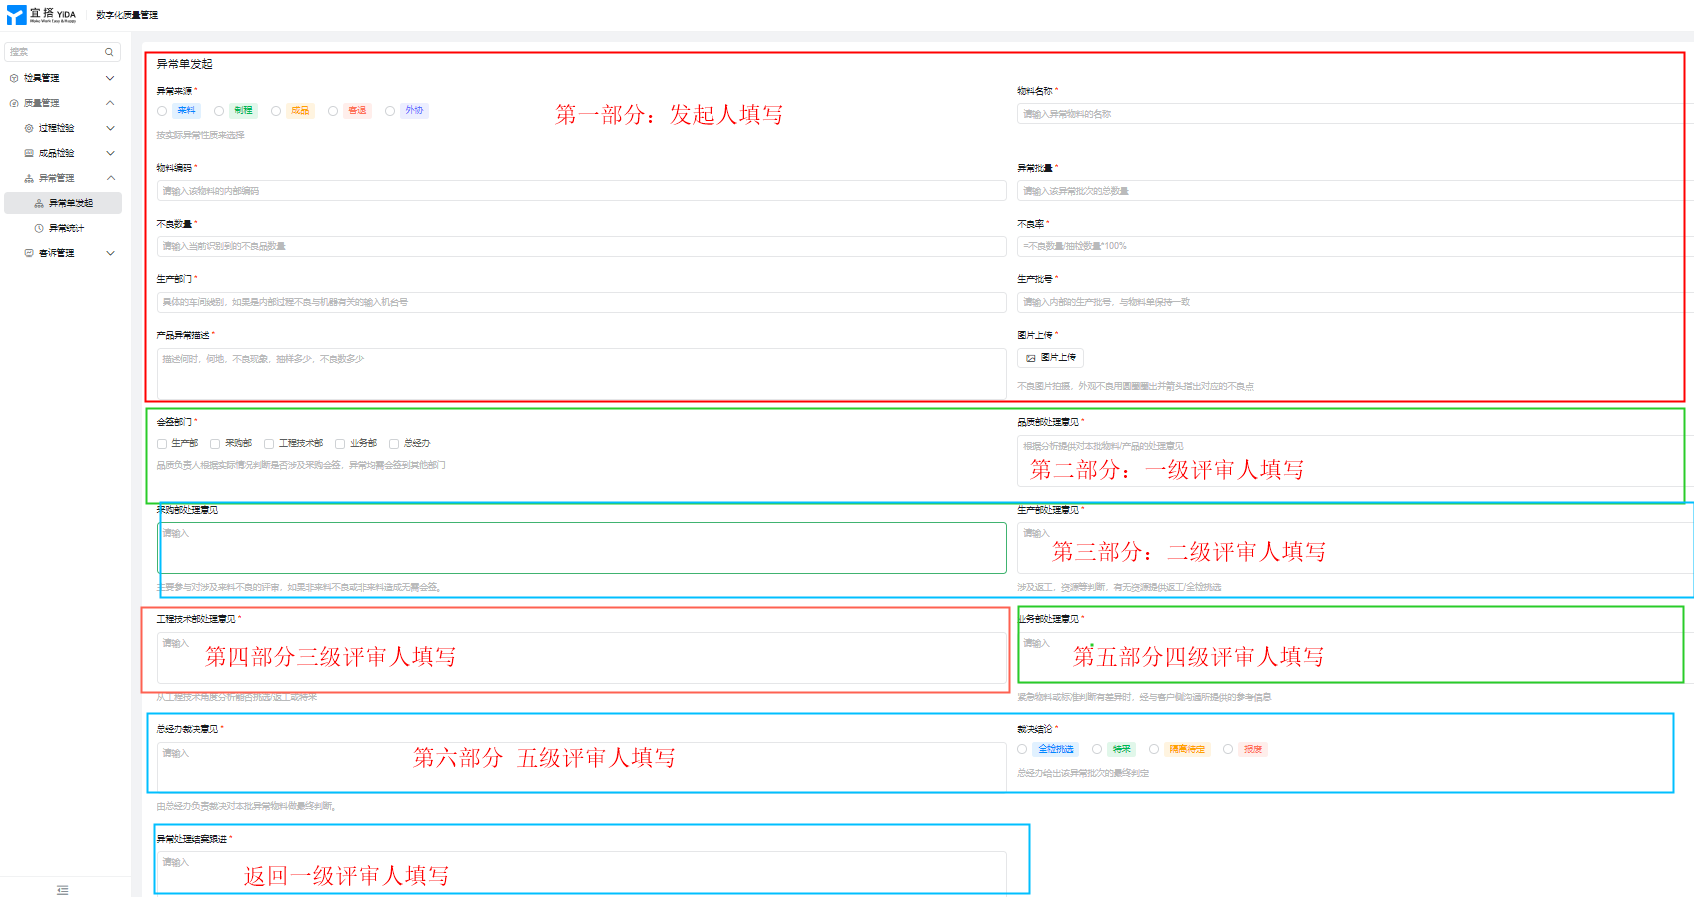The width and height of the screenshot is (1694, 897).
Task: Click the 检具管理 menu icon
Action: pyautogui.click(x=14, y=78)
